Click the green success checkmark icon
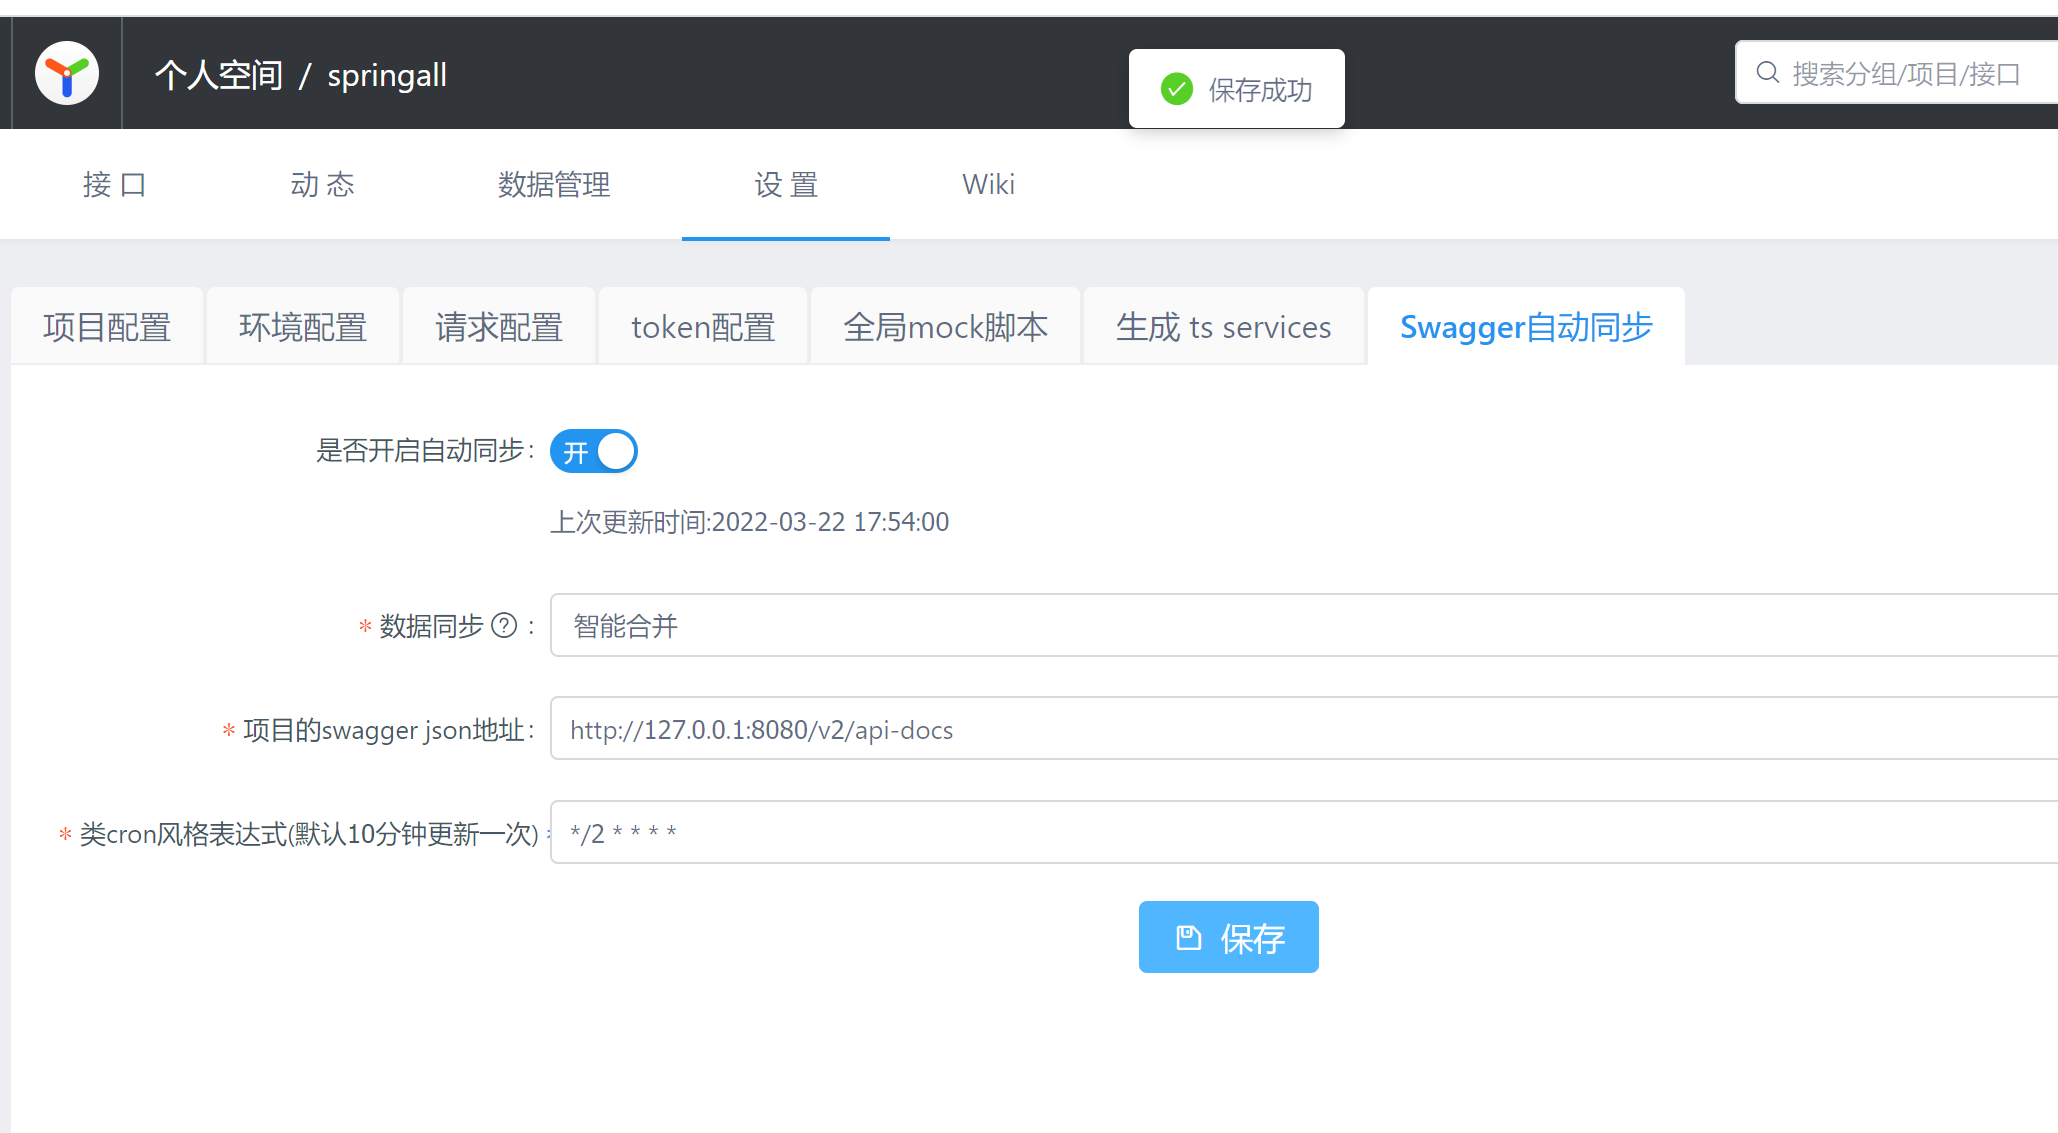 (1176, 89)
